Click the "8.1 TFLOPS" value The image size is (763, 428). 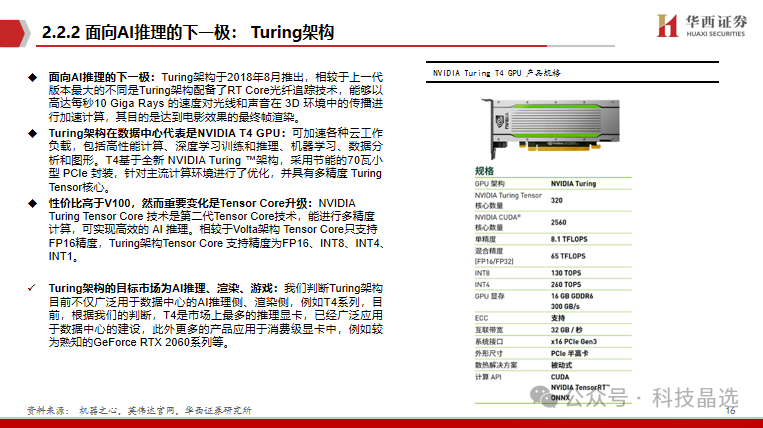(x=569, y=239)
